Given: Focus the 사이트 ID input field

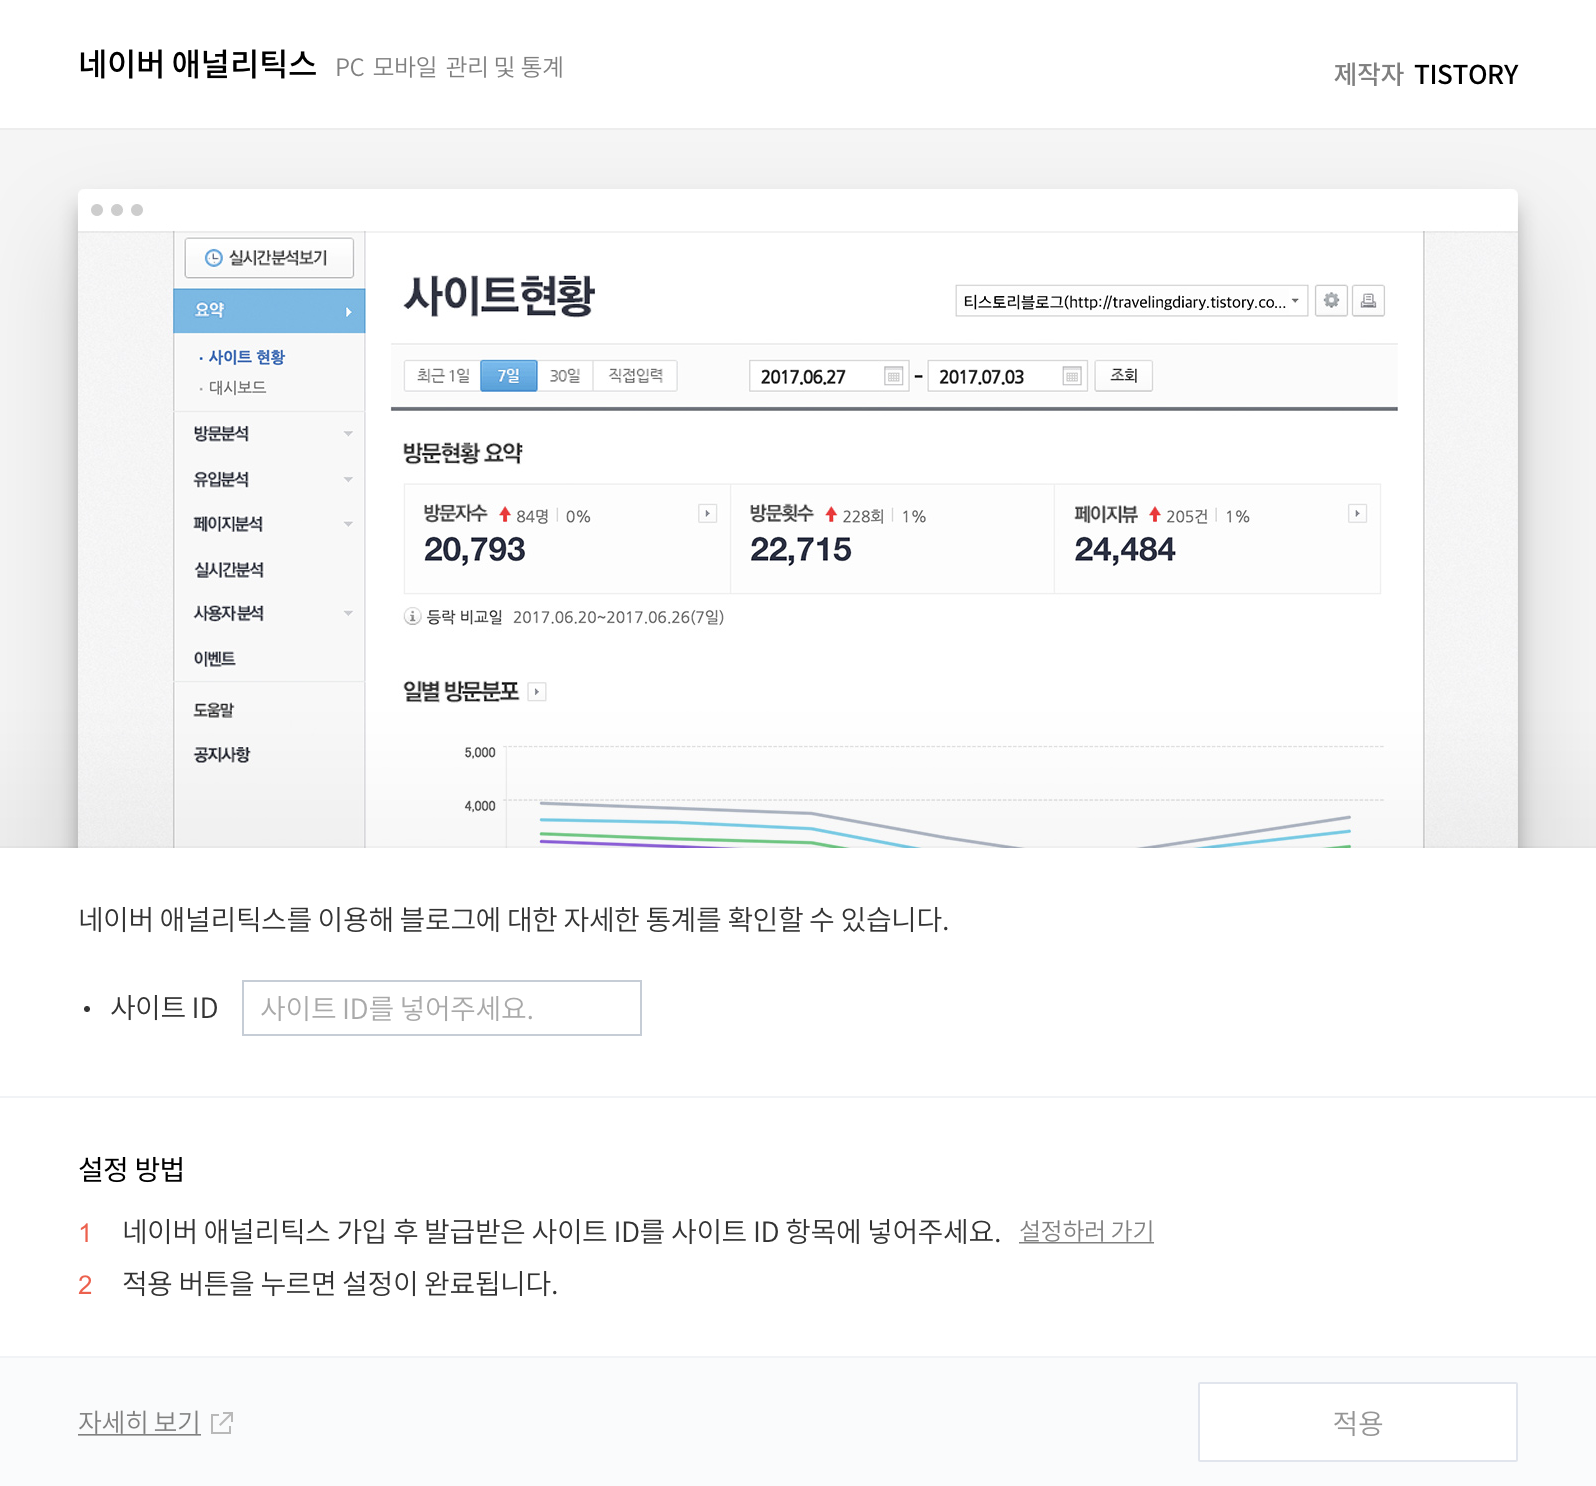Looking at the screenshot, I should (x=441, y=1008).
